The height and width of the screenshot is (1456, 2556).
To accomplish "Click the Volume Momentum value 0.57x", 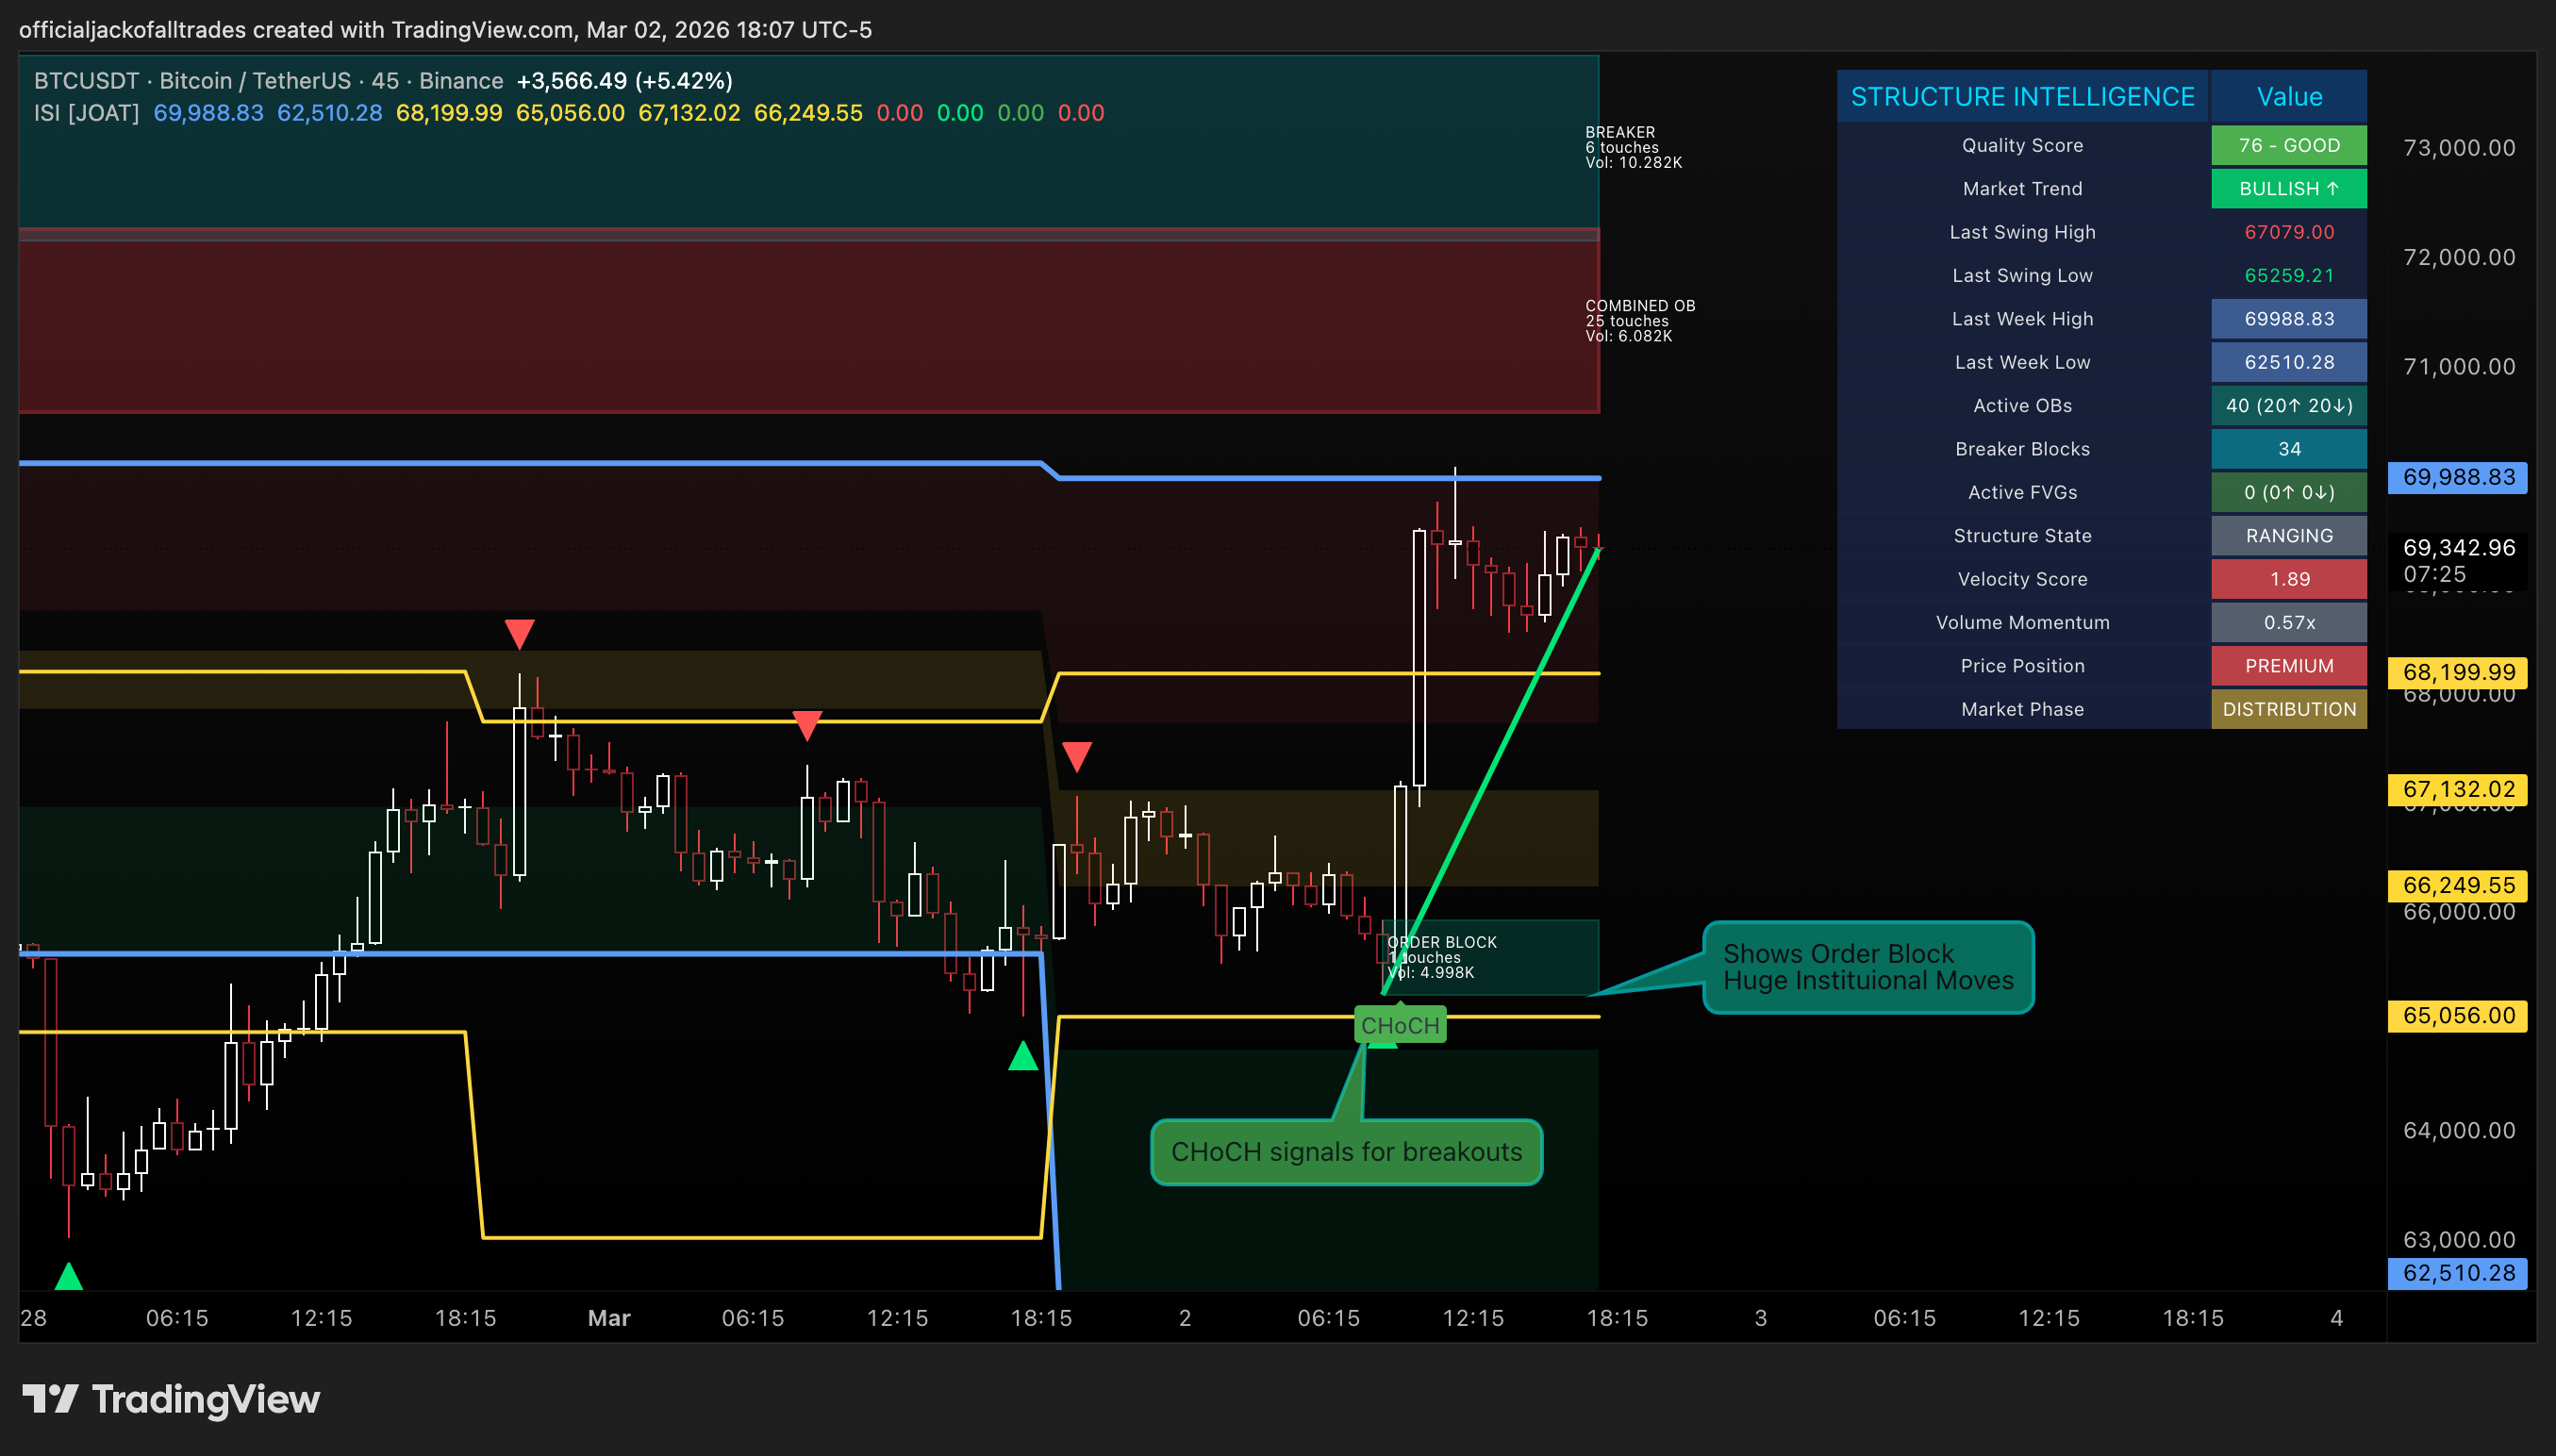I will (2289, 622).
